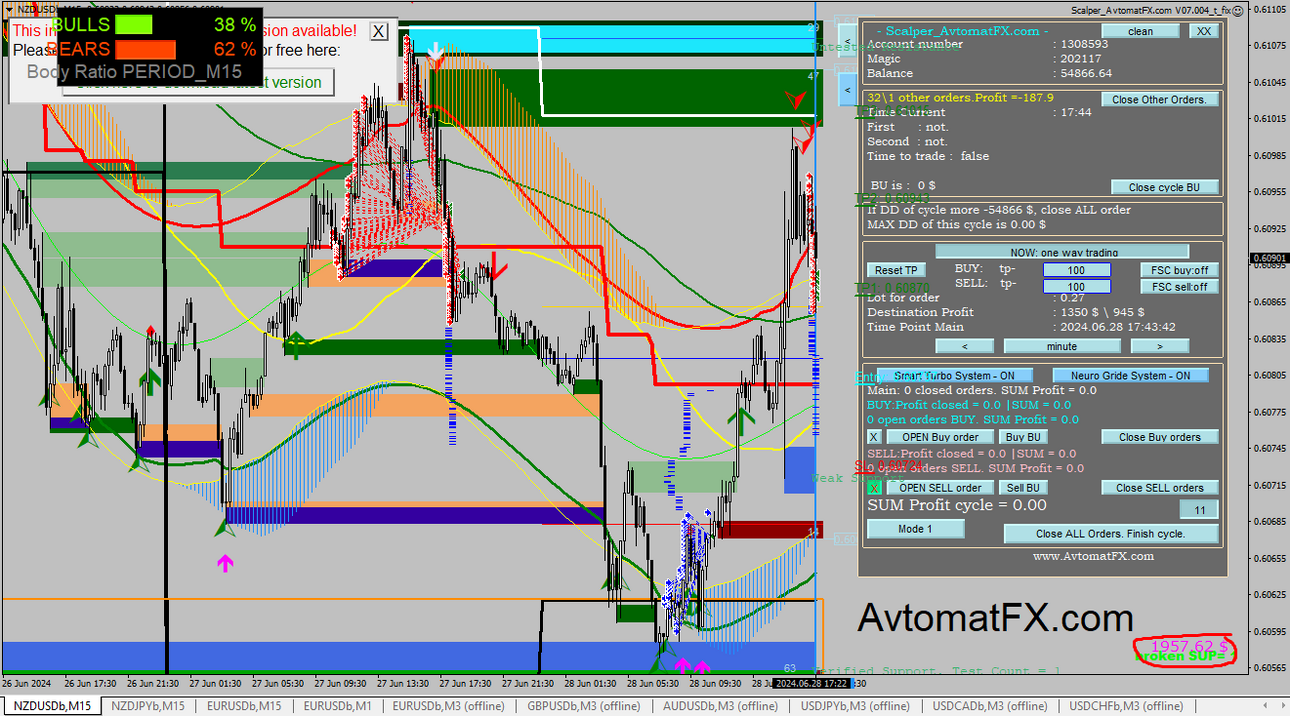This screenshot has width=1290, height=716.
Task: Click the Close cycle BU button
Action: 1164,187
